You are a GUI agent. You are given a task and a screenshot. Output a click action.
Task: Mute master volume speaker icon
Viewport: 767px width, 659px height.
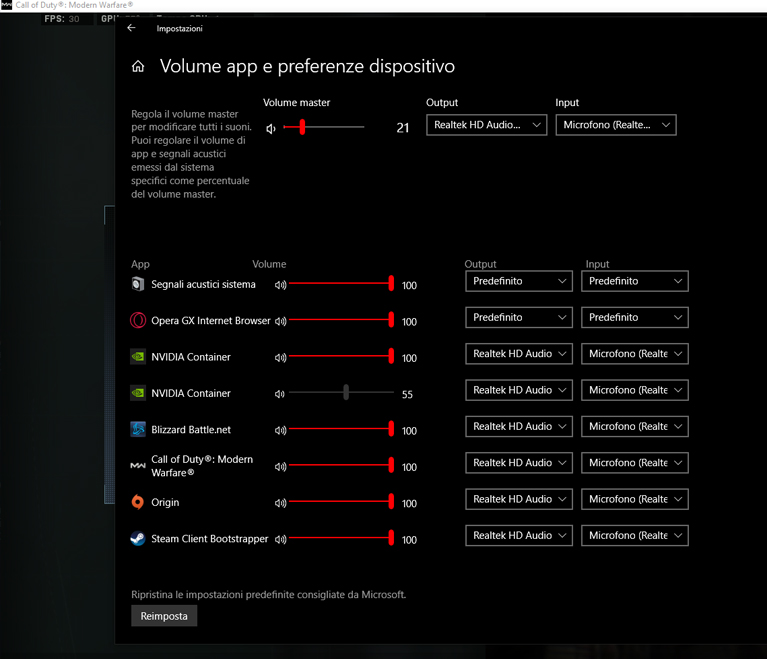271,128
